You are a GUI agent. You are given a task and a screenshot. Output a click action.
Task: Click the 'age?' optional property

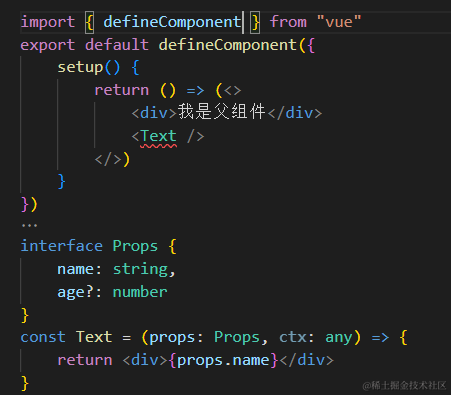(76, 293)
